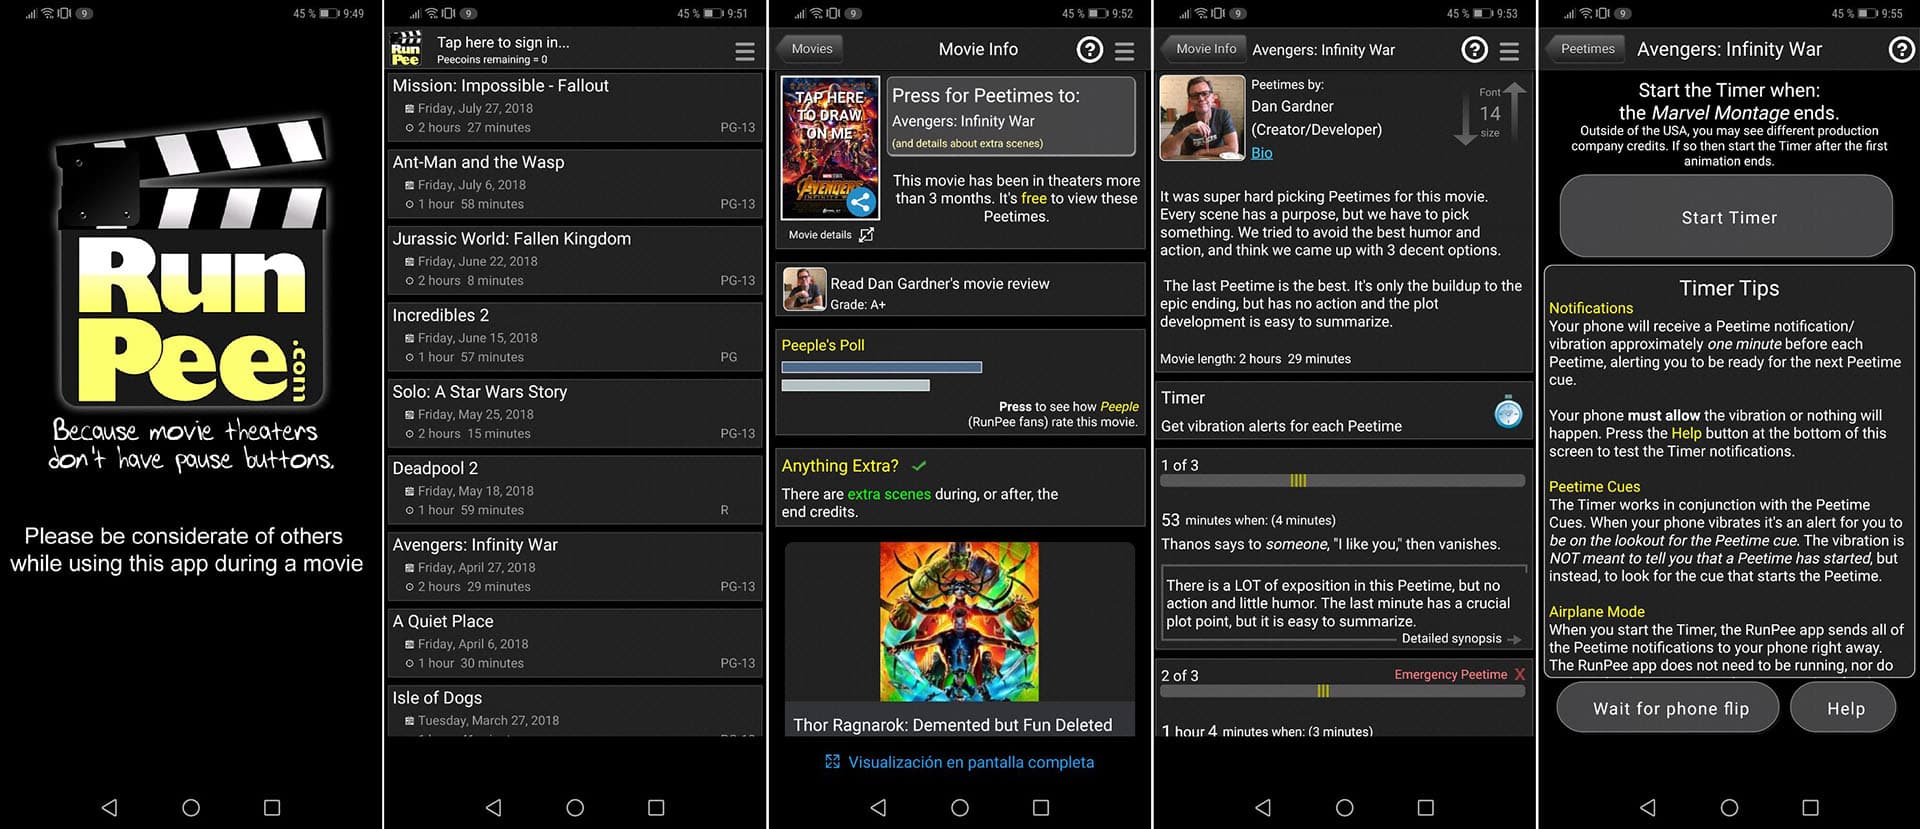The image size is (1920, 829).
Task: Tap Android back button under the RunPee splash screen
Action: [110, 807]
